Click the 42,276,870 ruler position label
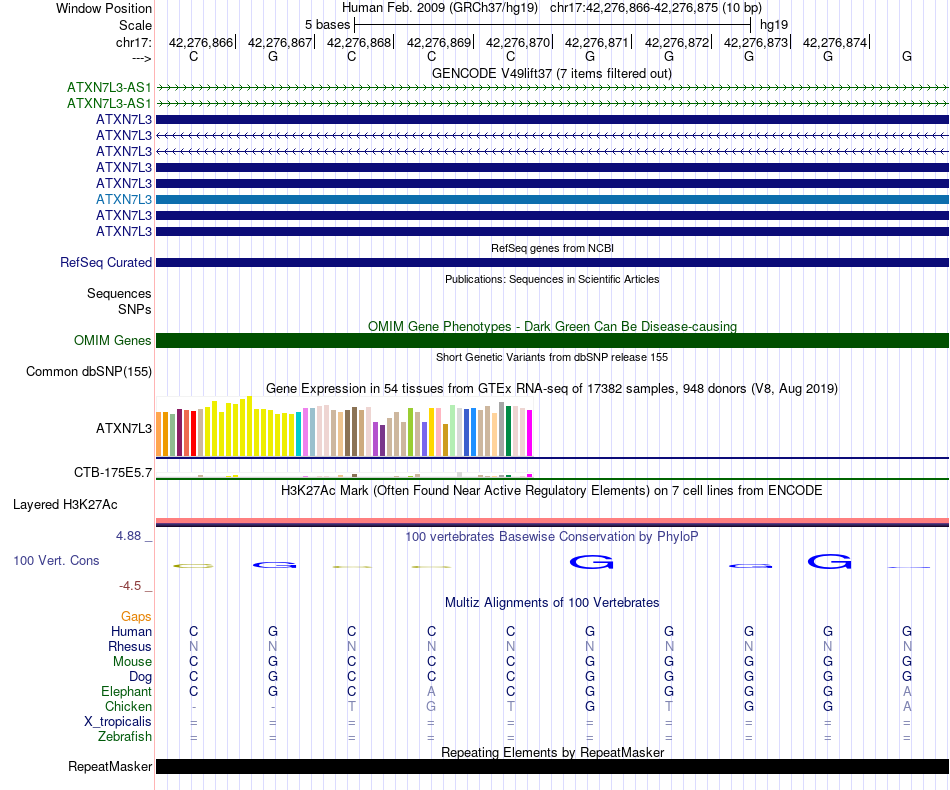This screenshot has width=950, height=790. (518, 42)
